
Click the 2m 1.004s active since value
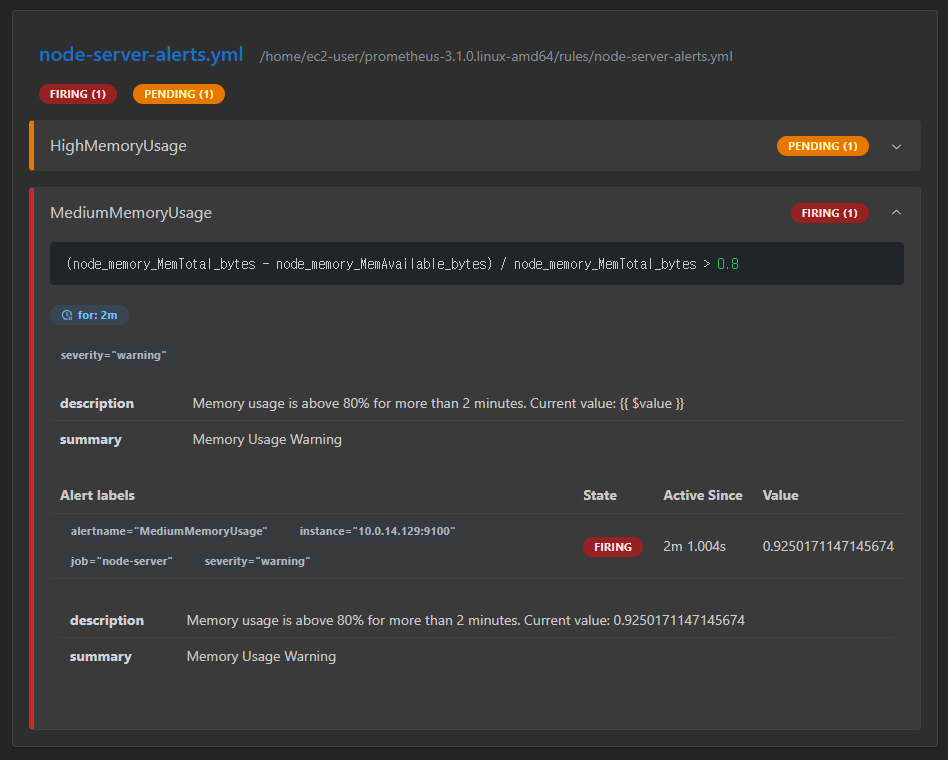(694, 547)
